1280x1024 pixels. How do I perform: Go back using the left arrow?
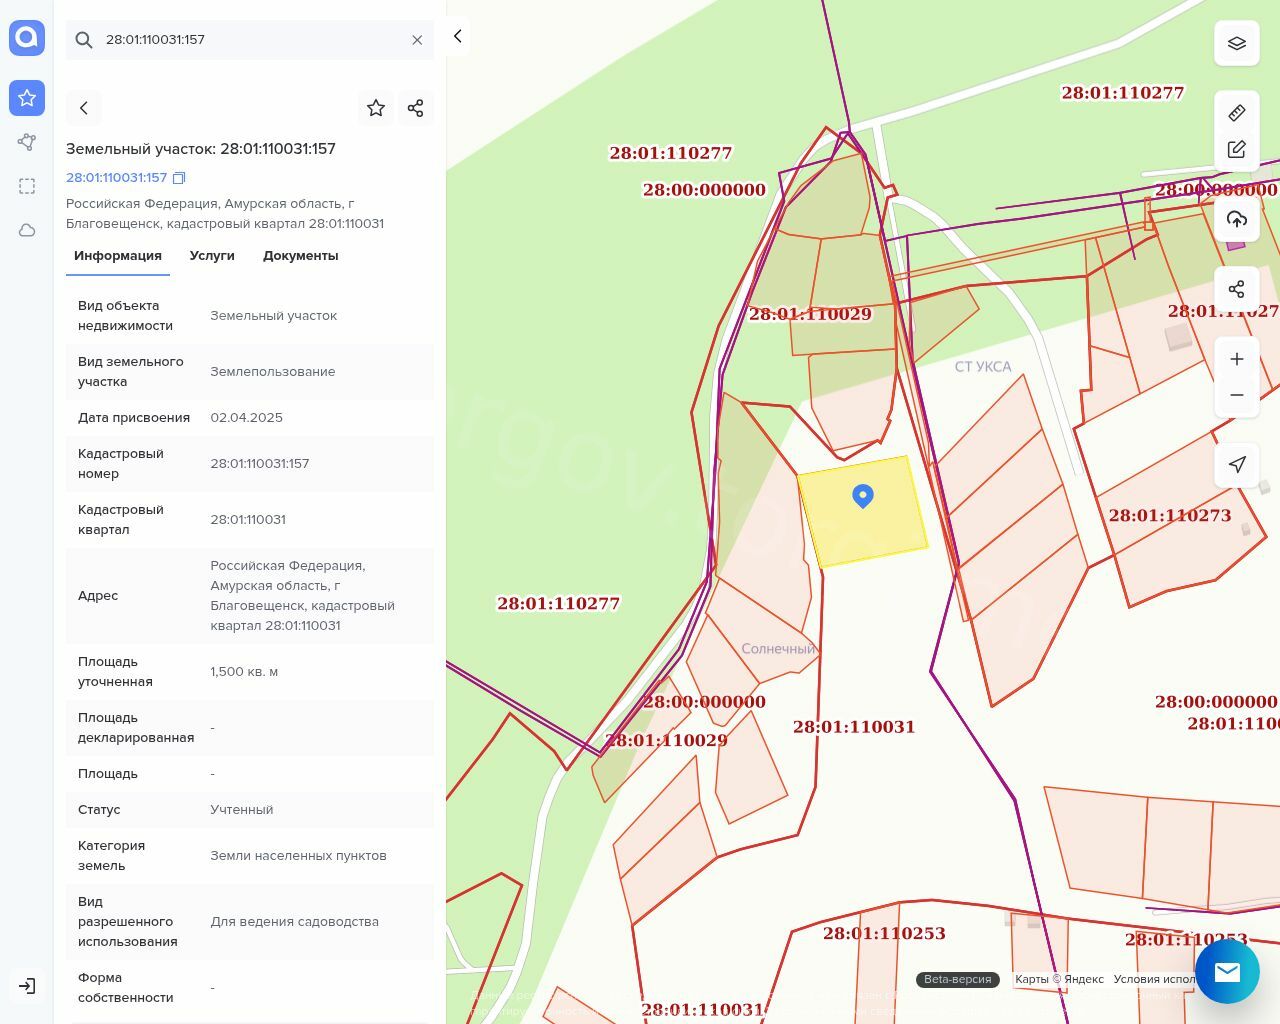84,108
